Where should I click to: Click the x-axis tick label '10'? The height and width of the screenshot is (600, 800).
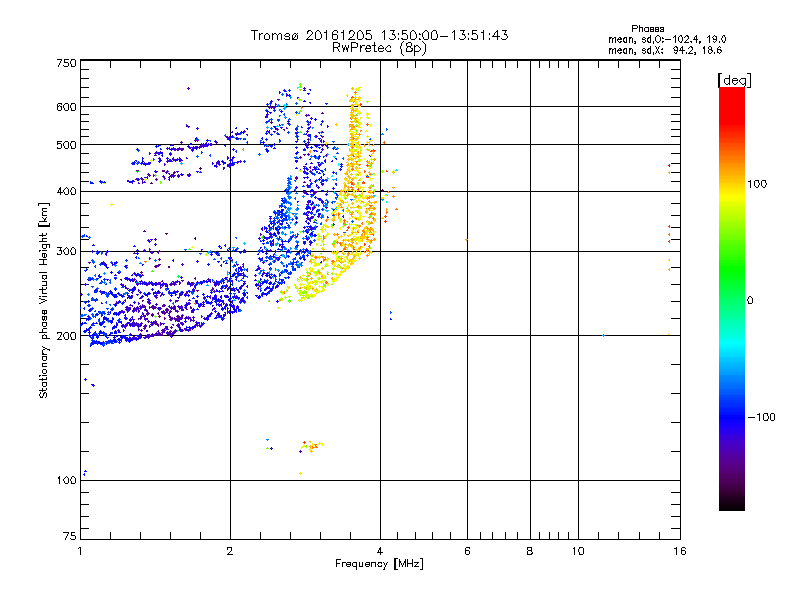[578, 551]
